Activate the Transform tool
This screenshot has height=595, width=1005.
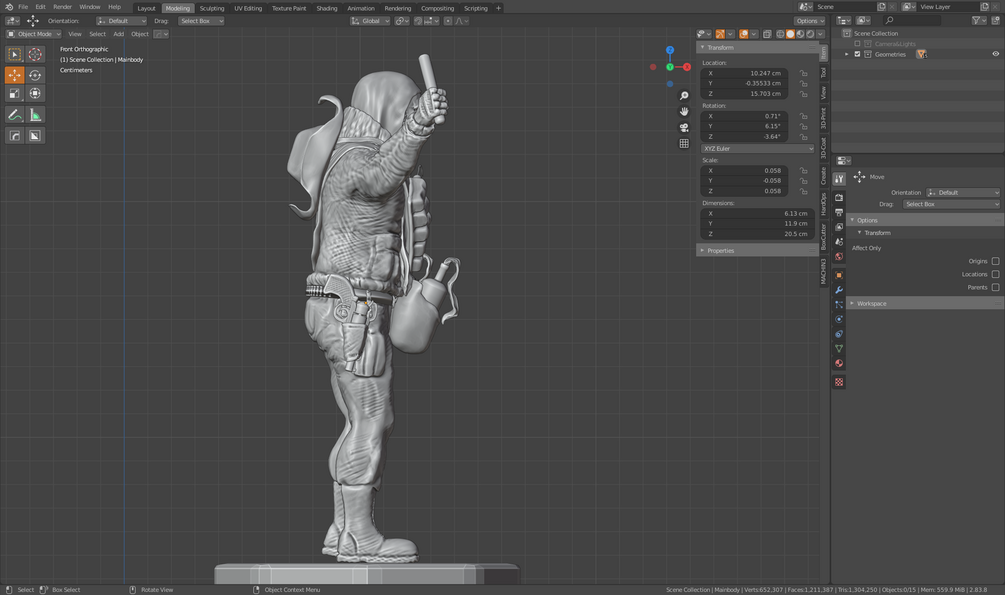pyautogui.click(x=35, y=94)
